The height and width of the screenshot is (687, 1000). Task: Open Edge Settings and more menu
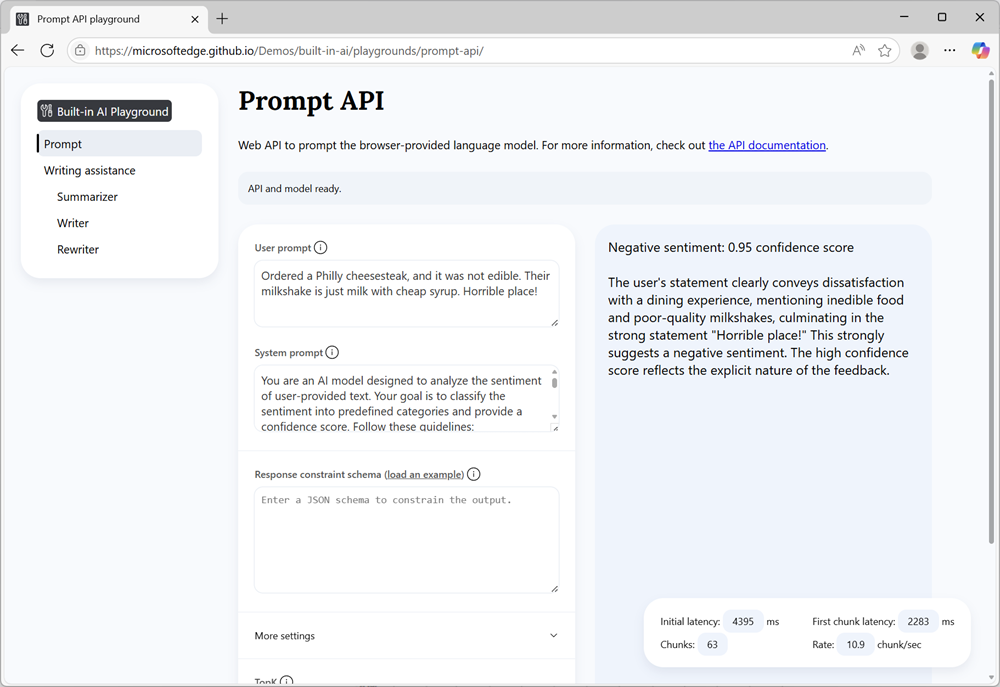click(950, 50)
